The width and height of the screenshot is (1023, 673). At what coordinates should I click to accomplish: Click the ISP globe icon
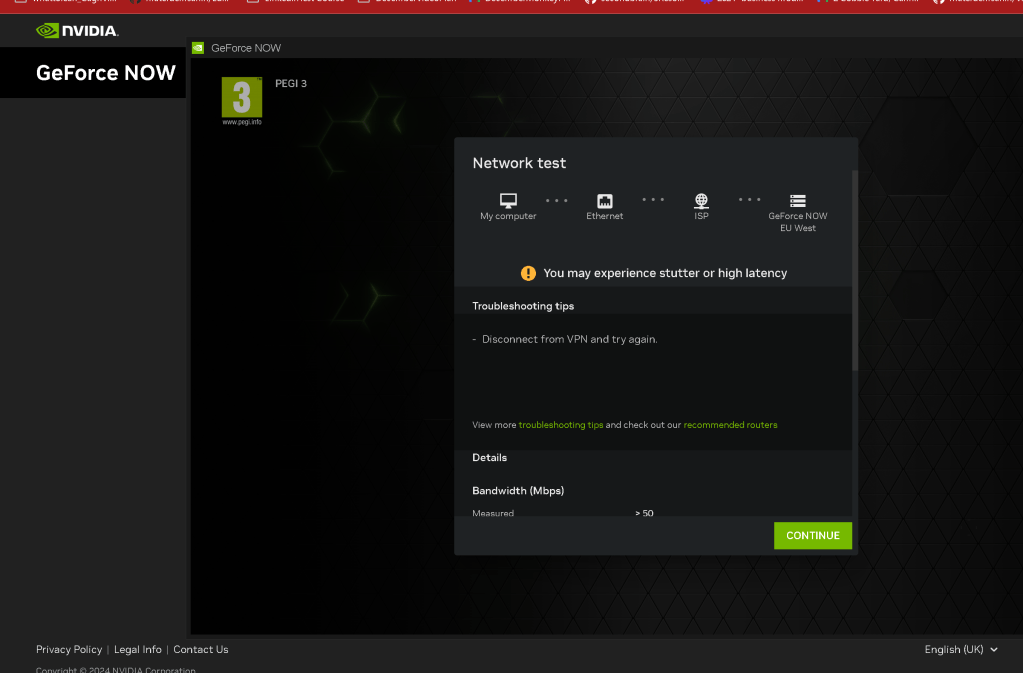701,200
